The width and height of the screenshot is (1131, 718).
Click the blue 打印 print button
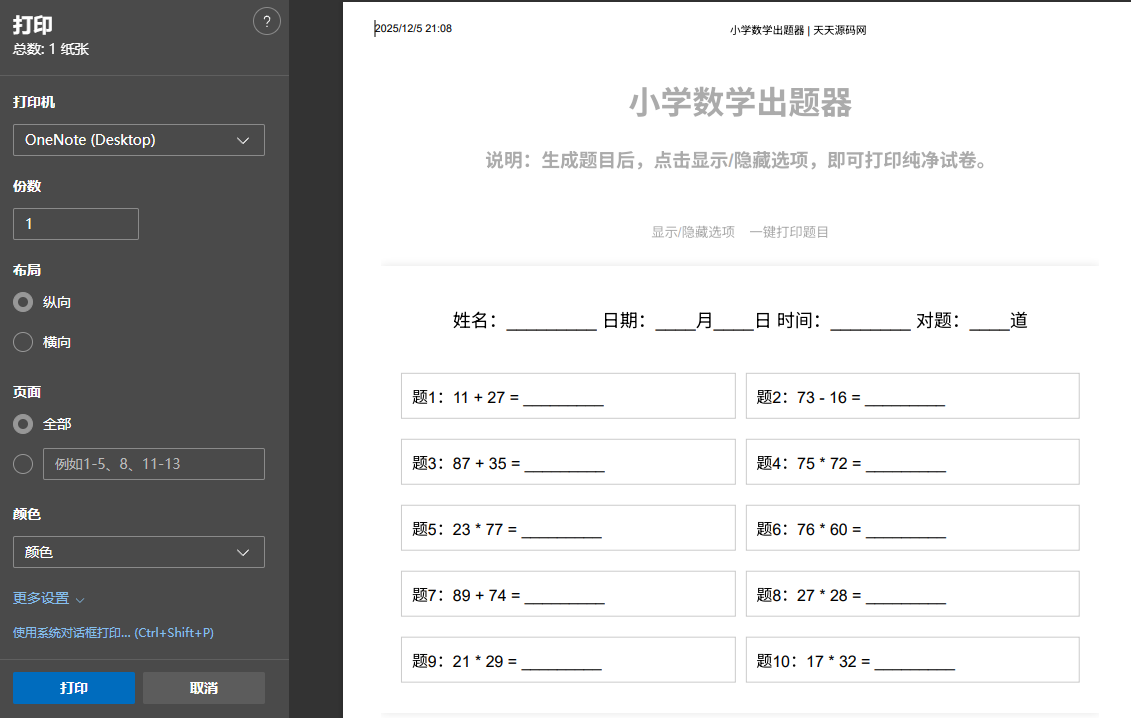[x=73, y=687]
